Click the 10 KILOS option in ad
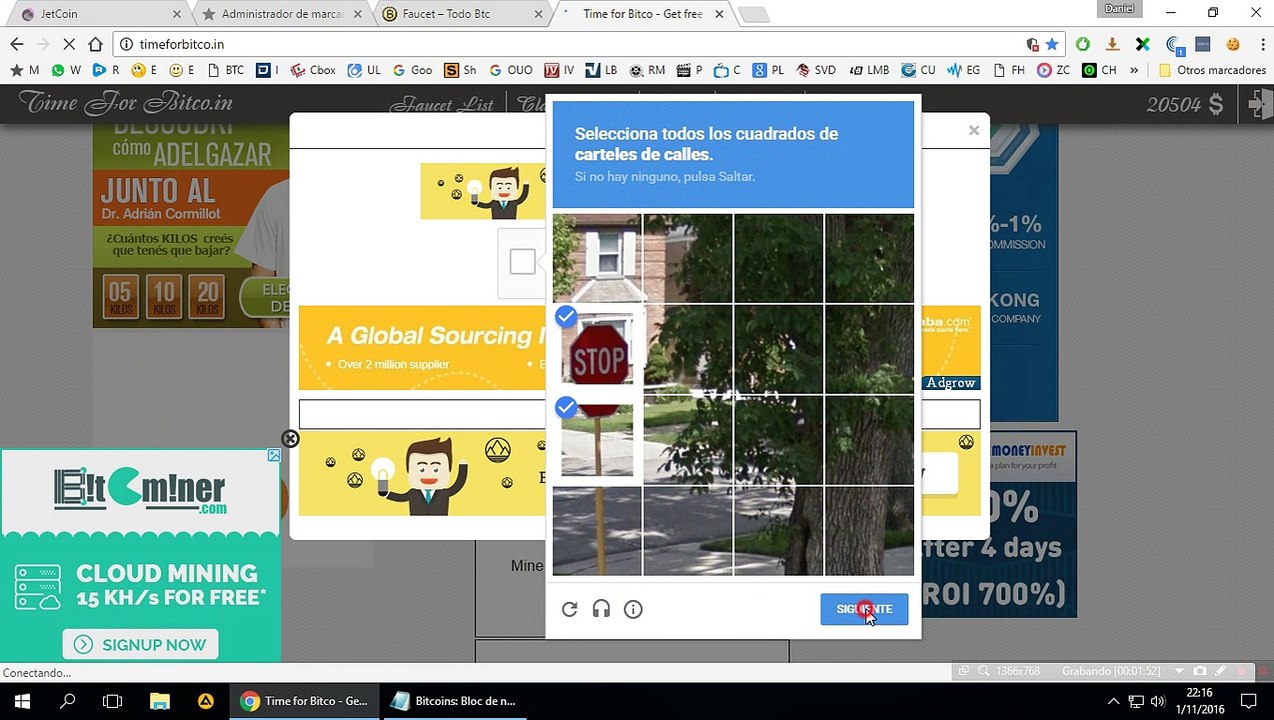Image resolution: width=1274 pixels, height=720 pixels. [164, 297]
